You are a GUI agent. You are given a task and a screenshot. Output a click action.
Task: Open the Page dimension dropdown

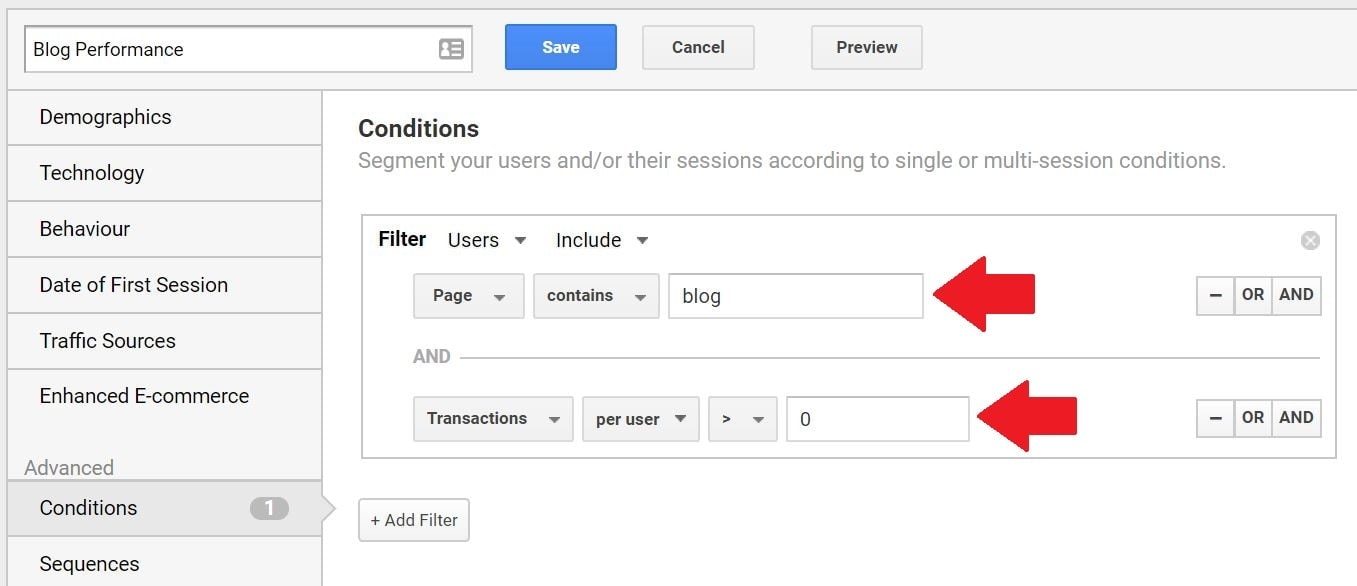[x=468, y=295]
